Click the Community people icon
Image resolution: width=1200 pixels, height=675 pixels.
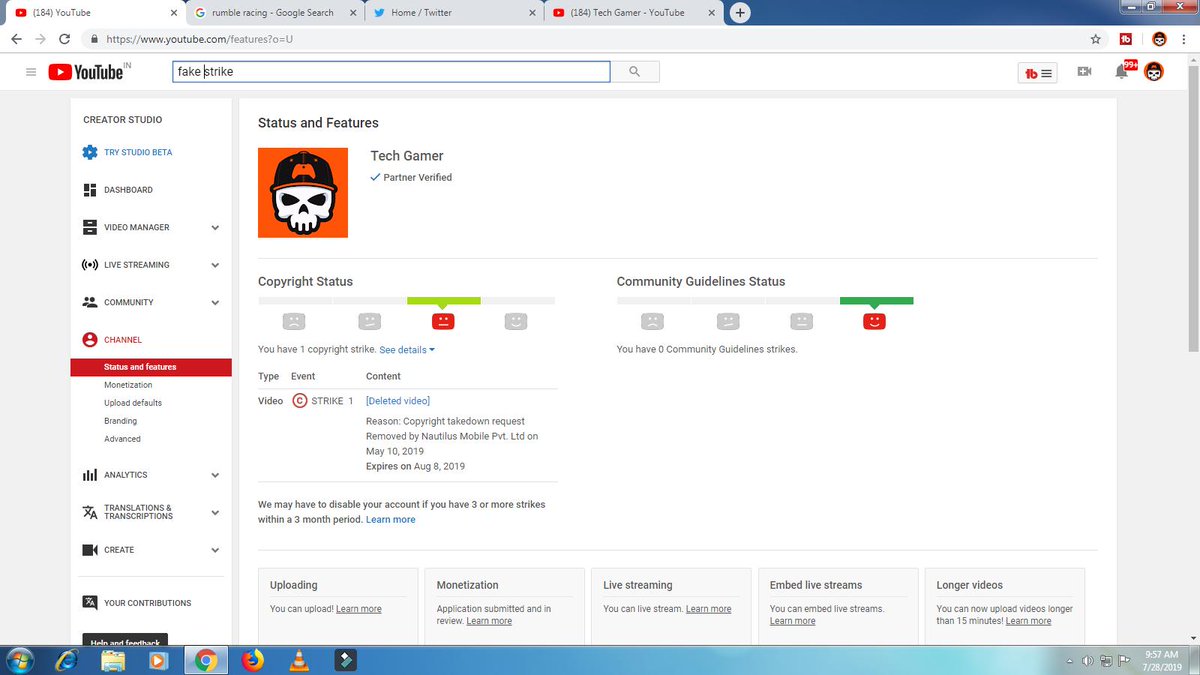90,302
